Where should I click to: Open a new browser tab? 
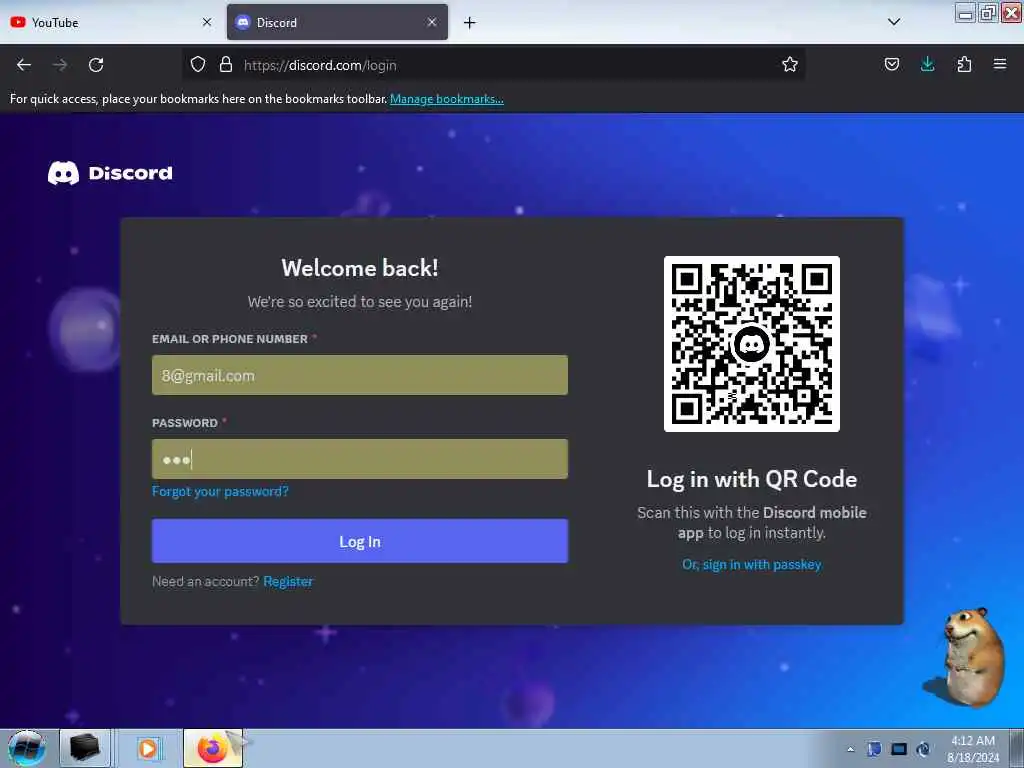[469, 23]
